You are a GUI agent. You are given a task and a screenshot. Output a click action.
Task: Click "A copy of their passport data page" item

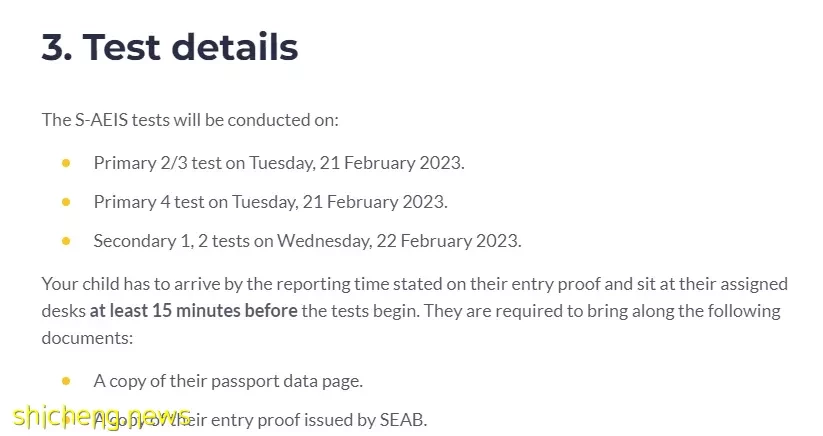coord(228,381)
